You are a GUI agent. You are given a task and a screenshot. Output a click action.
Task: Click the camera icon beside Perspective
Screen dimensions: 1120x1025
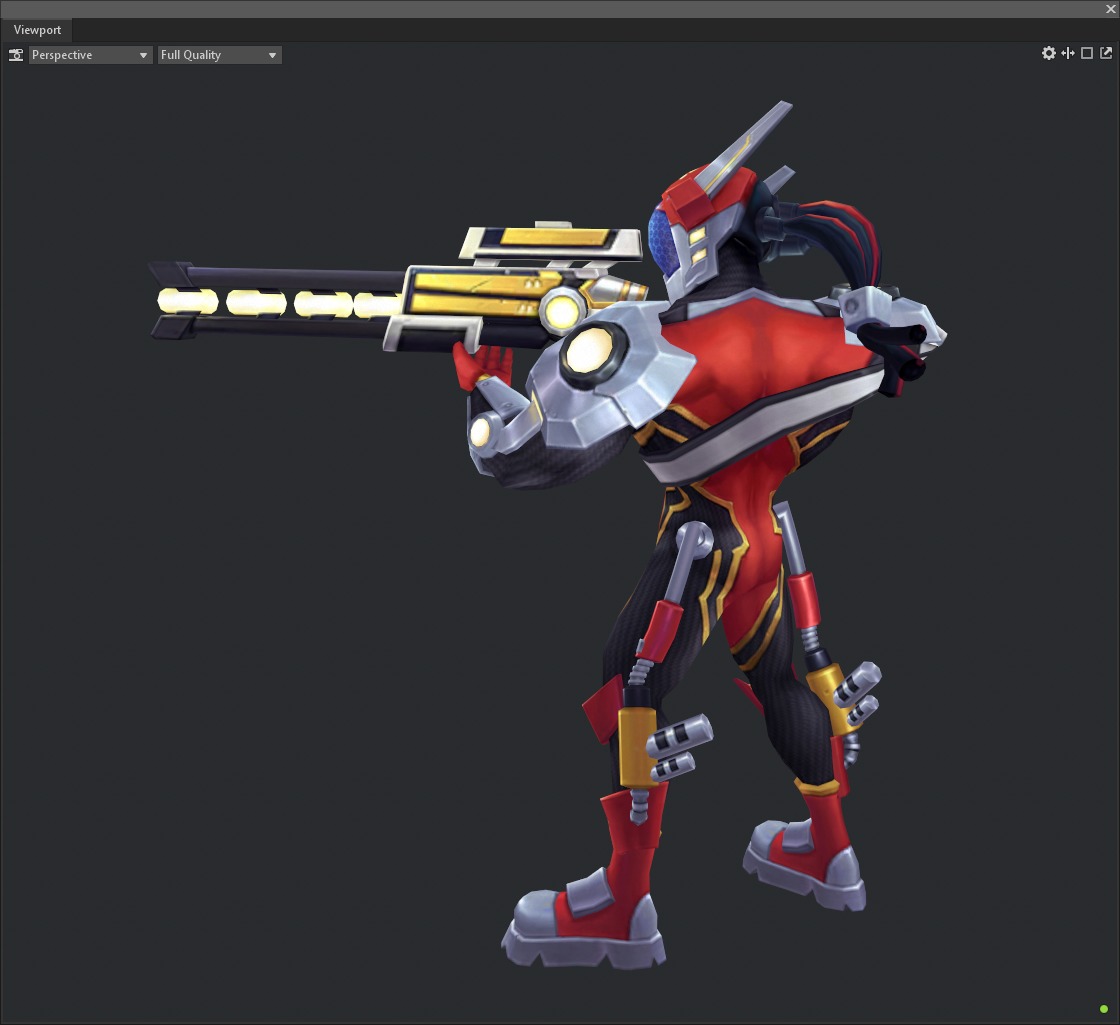pos(16,55)
